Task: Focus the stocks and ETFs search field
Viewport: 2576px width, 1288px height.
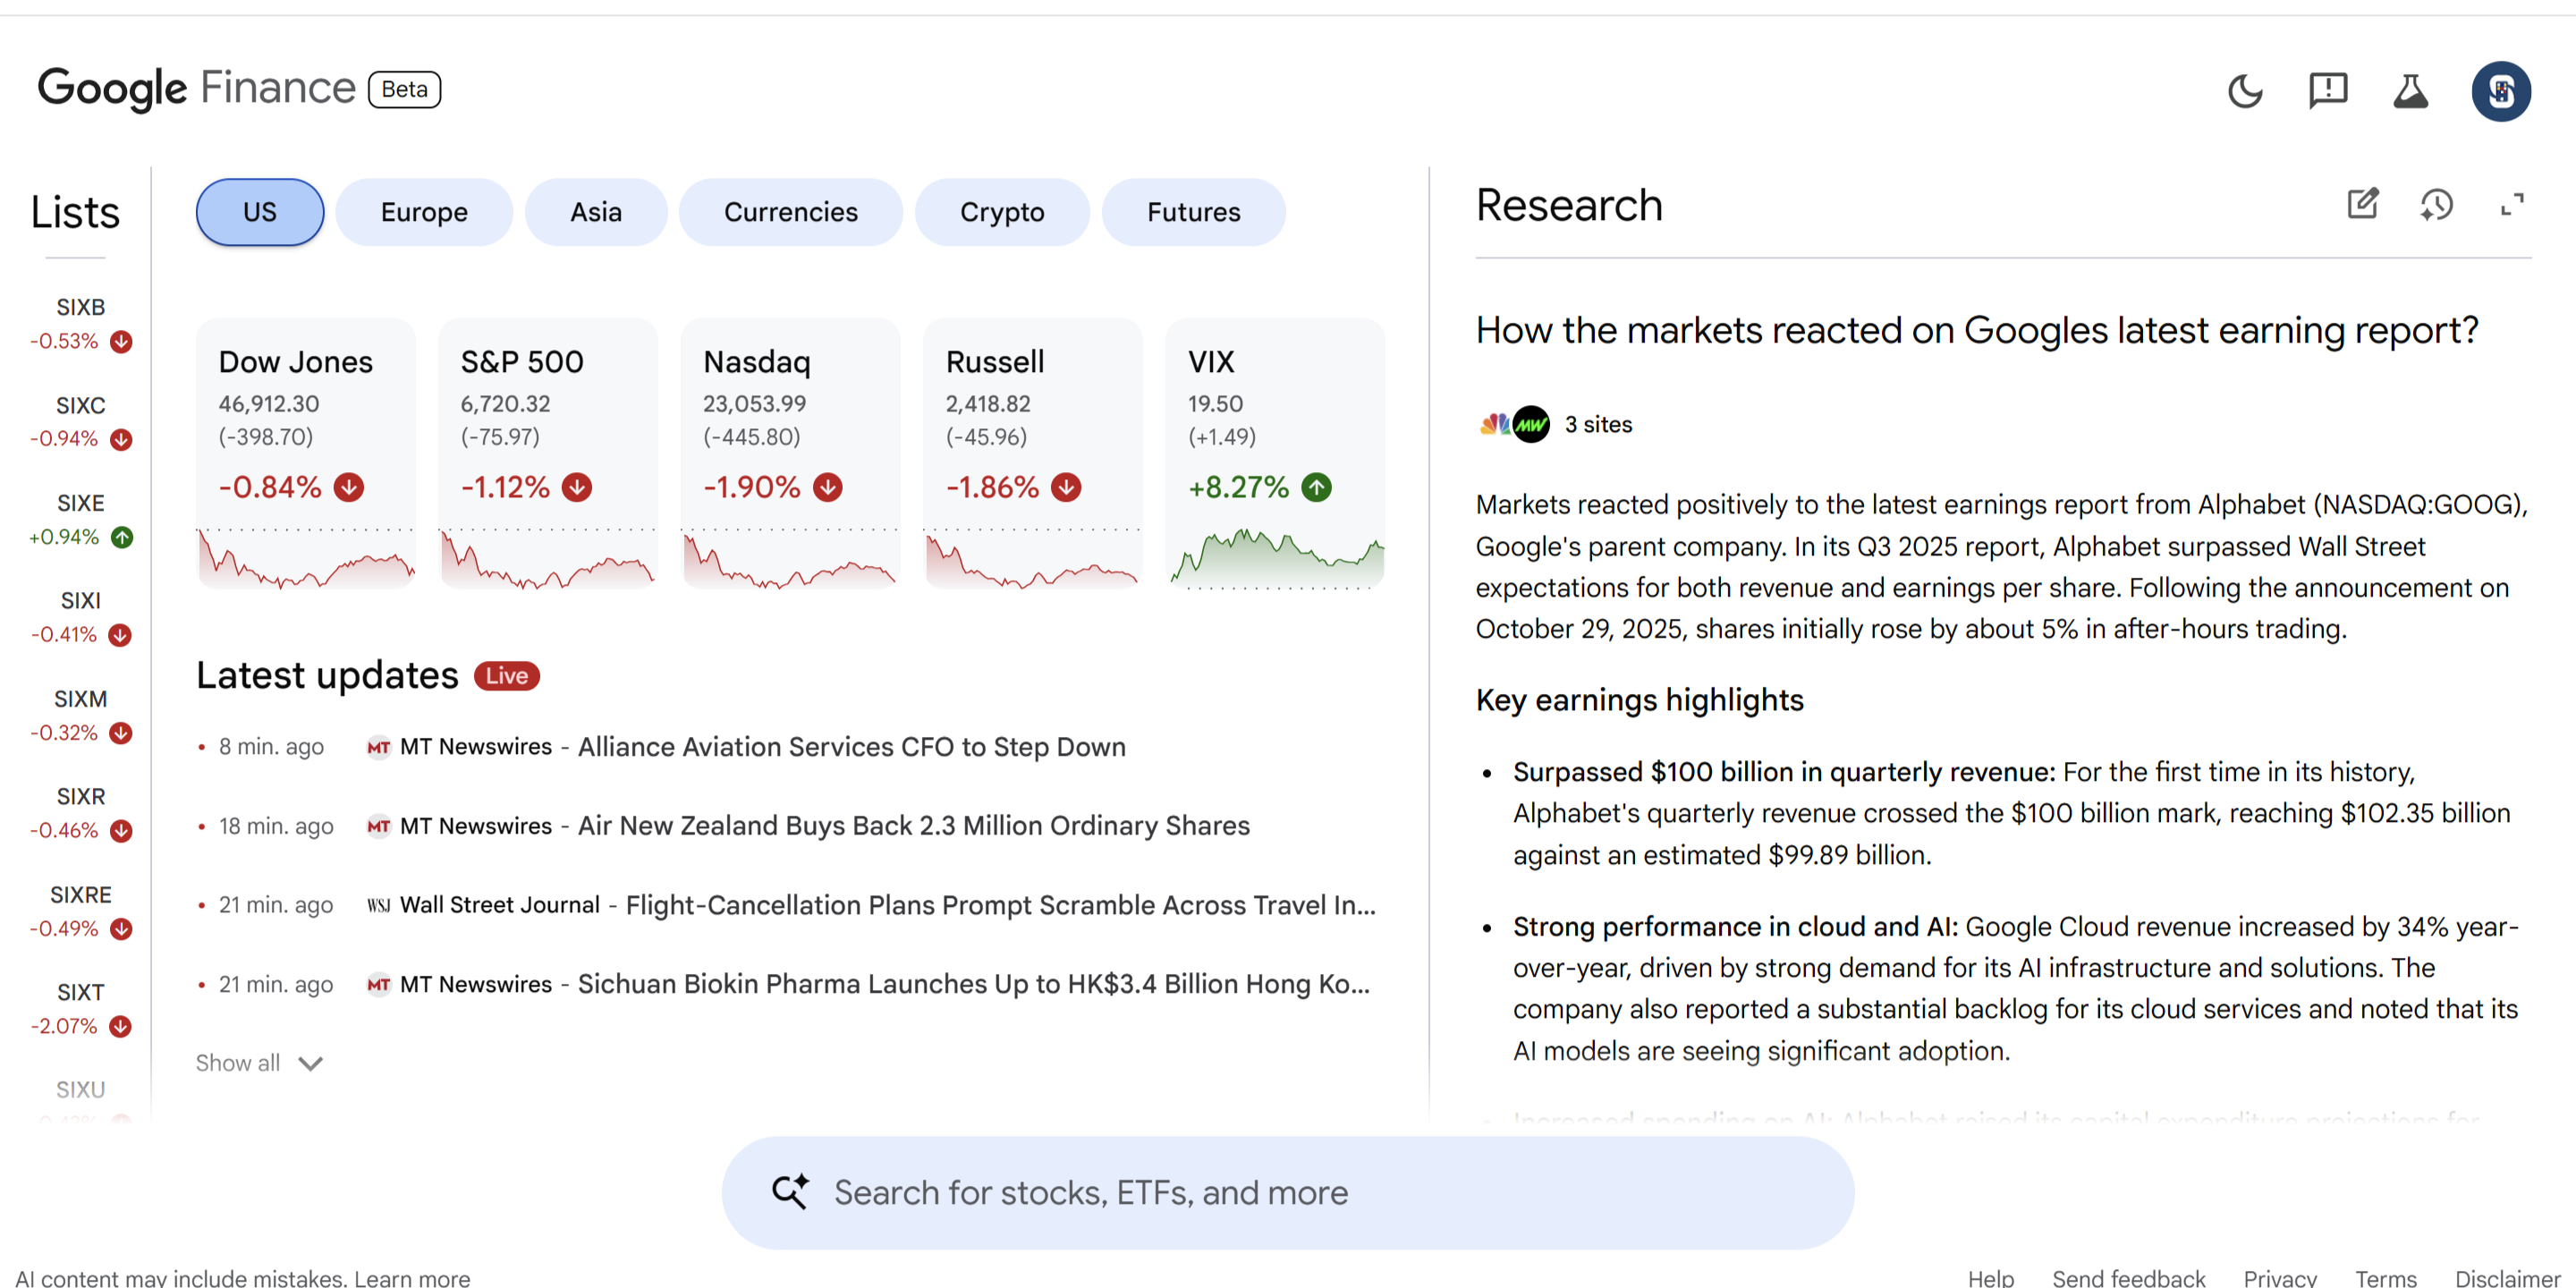Action: pos(1300,1192)
